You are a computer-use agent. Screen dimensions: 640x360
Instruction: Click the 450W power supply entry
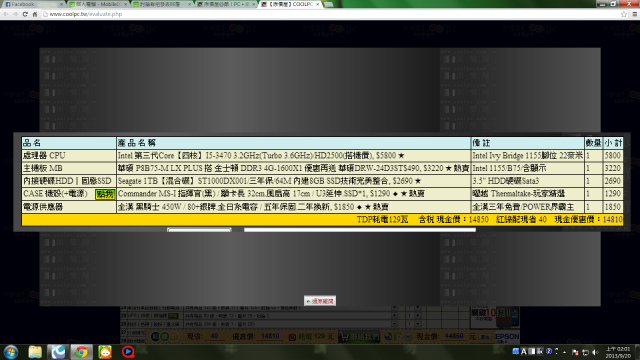(x=253, y=207)
